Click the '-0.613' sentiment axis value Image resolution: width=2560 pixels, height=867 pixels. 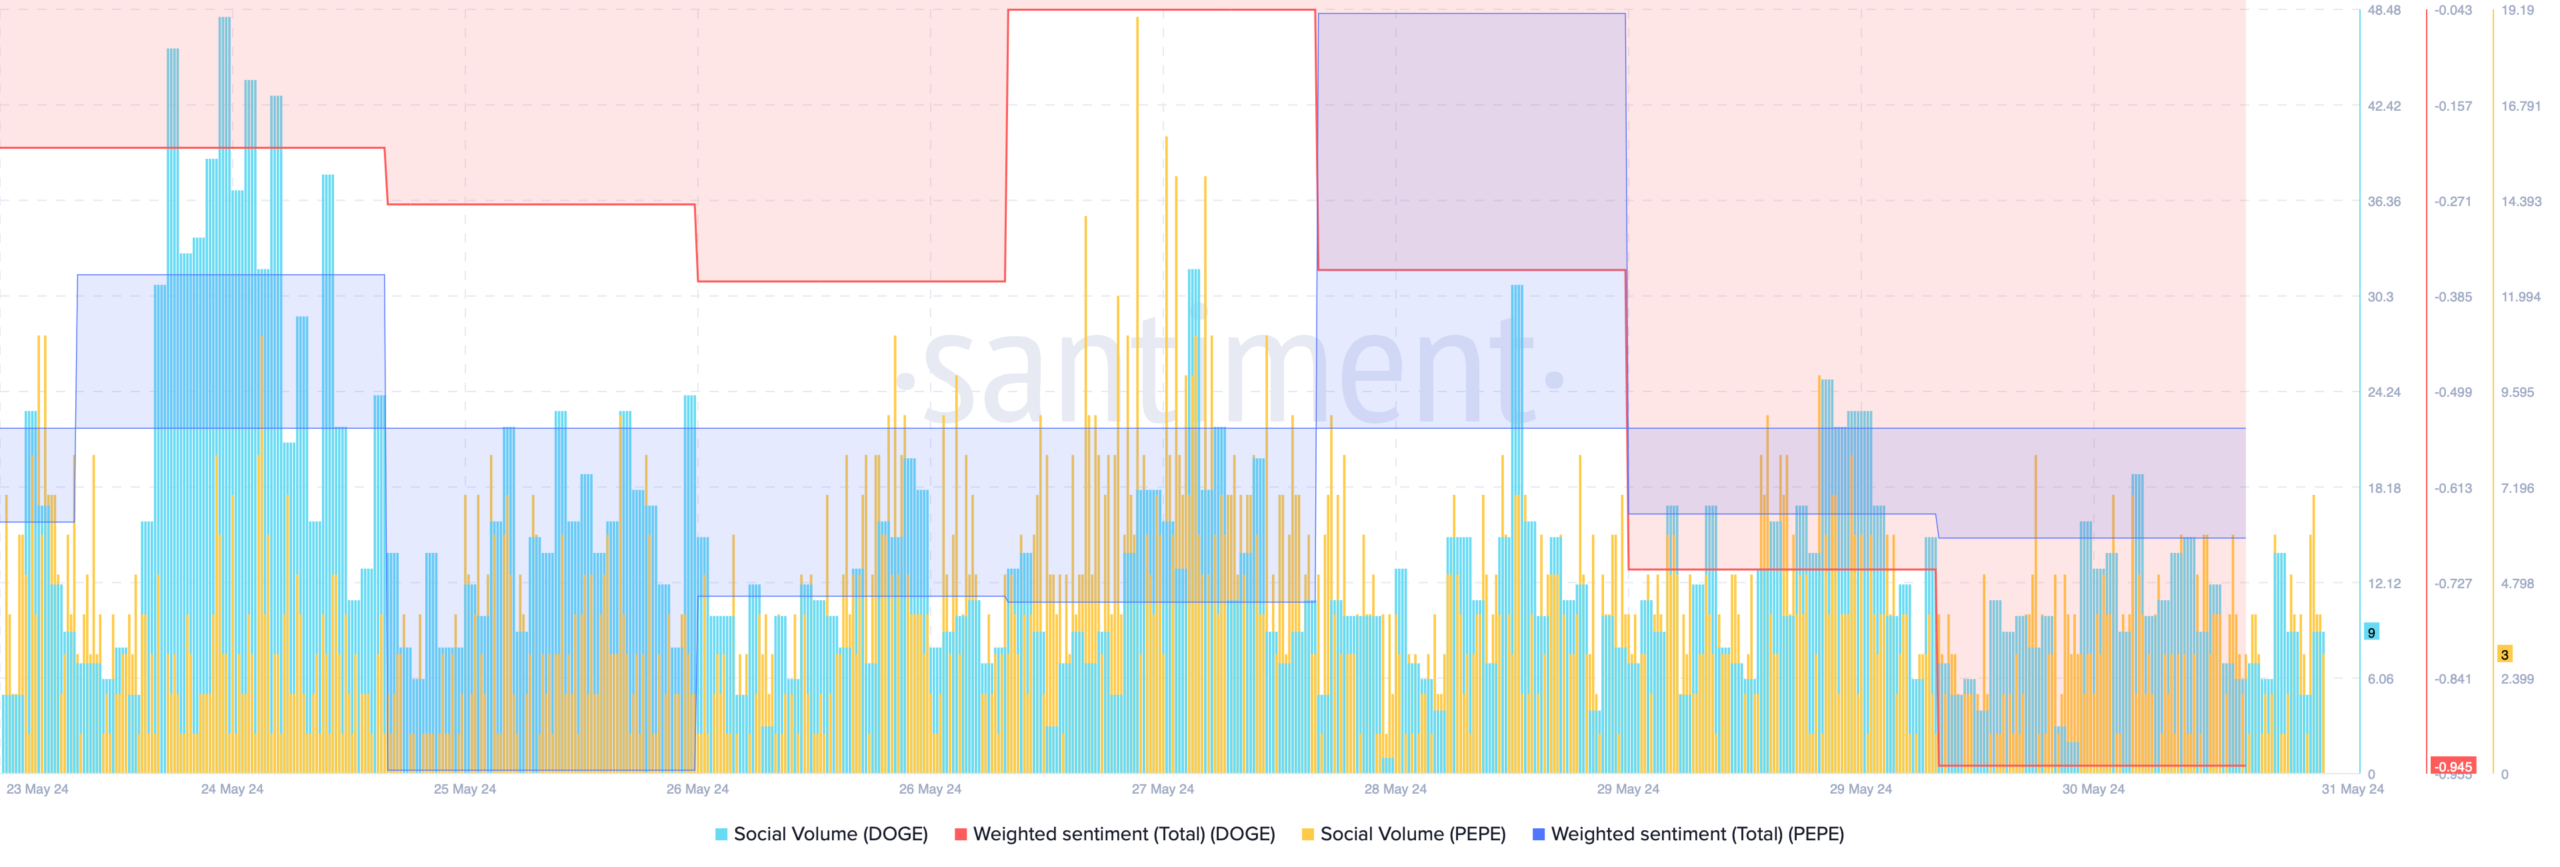click(x=2453, y=488)
